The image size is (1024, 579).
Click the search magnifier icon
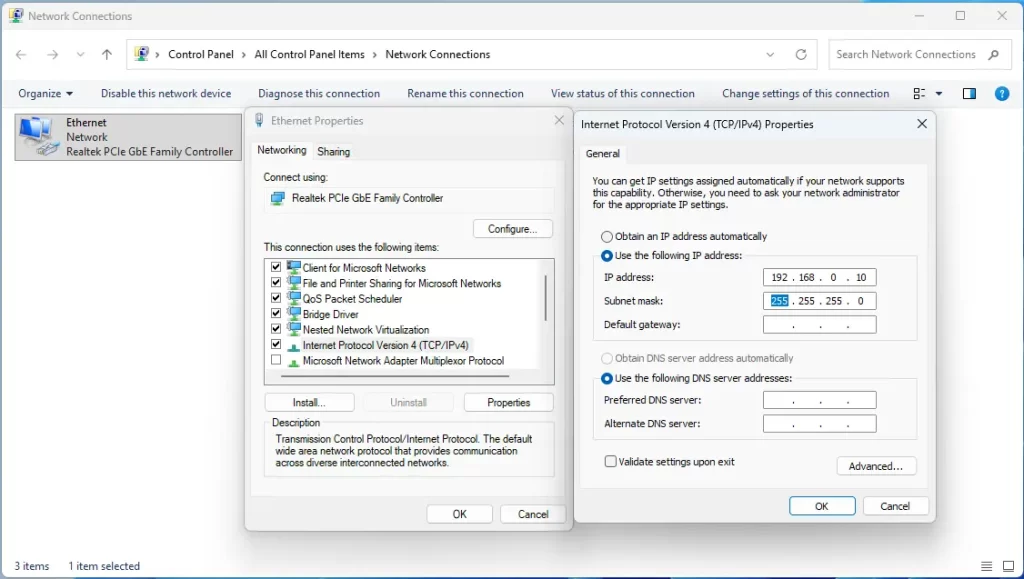pyautogui.click(x=993, y=55)
